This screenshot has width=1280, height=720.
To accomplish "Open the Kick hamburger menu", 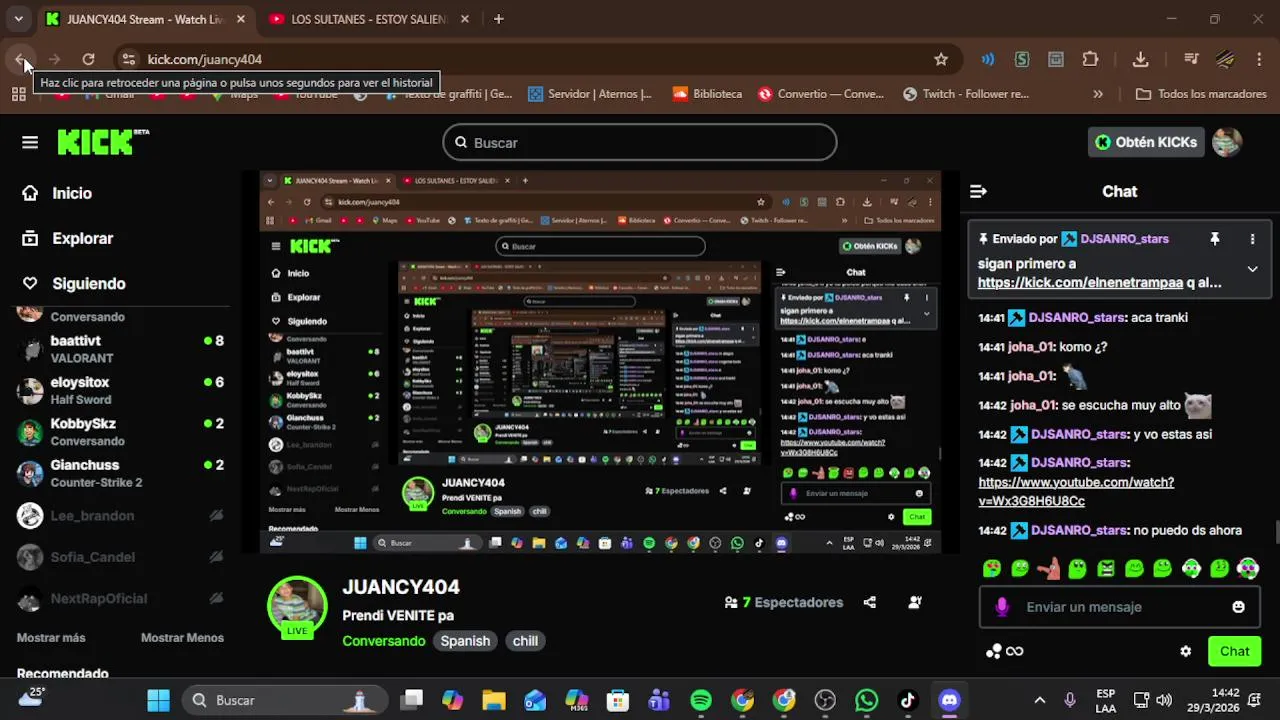I will [30, 143].
